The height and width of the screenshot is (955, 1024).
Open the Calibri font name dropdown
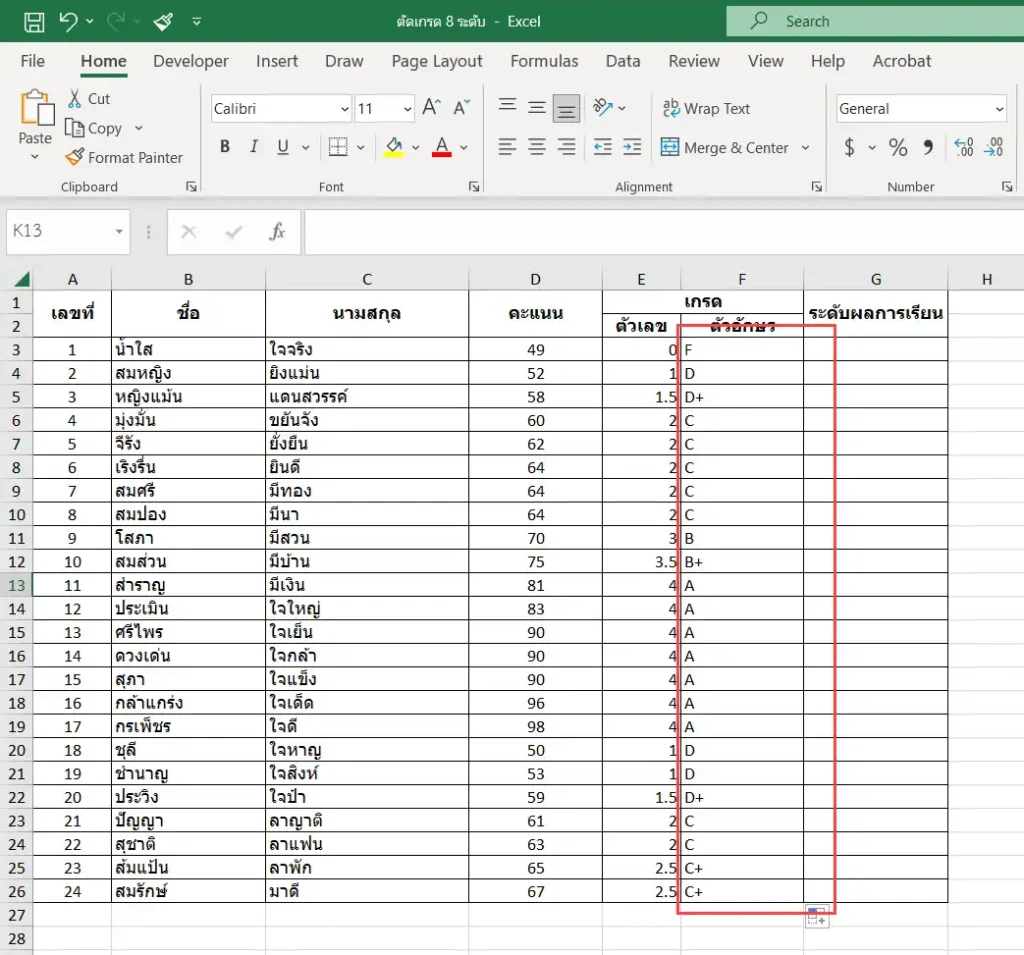(x=345, y=109)
